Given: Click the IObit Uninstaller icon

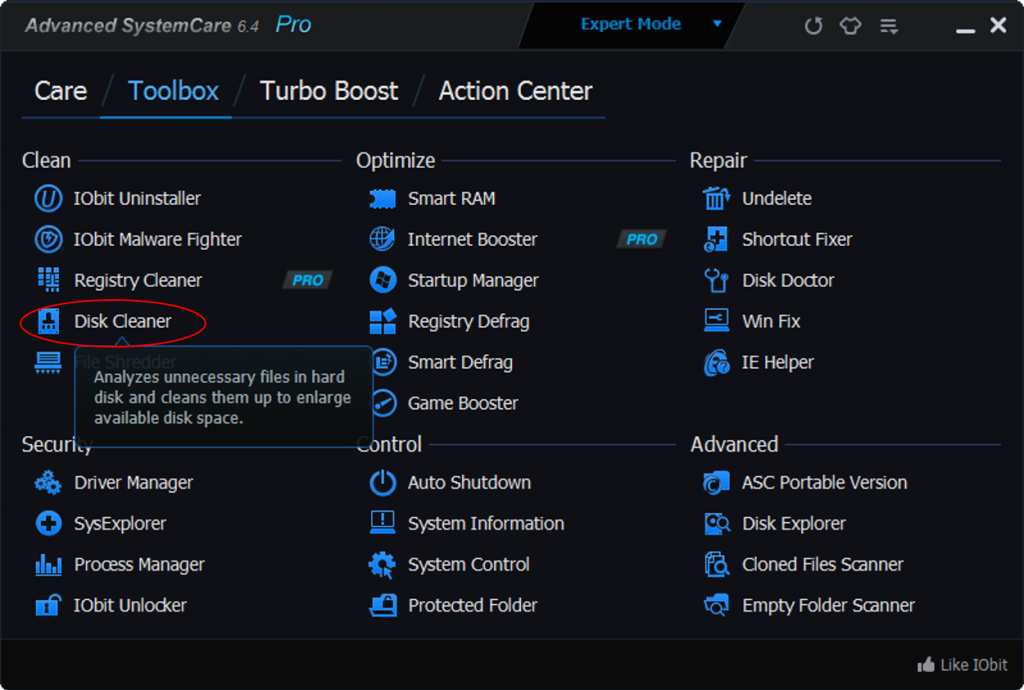Looking at the screenshot, I should click(x=48, y=198).
